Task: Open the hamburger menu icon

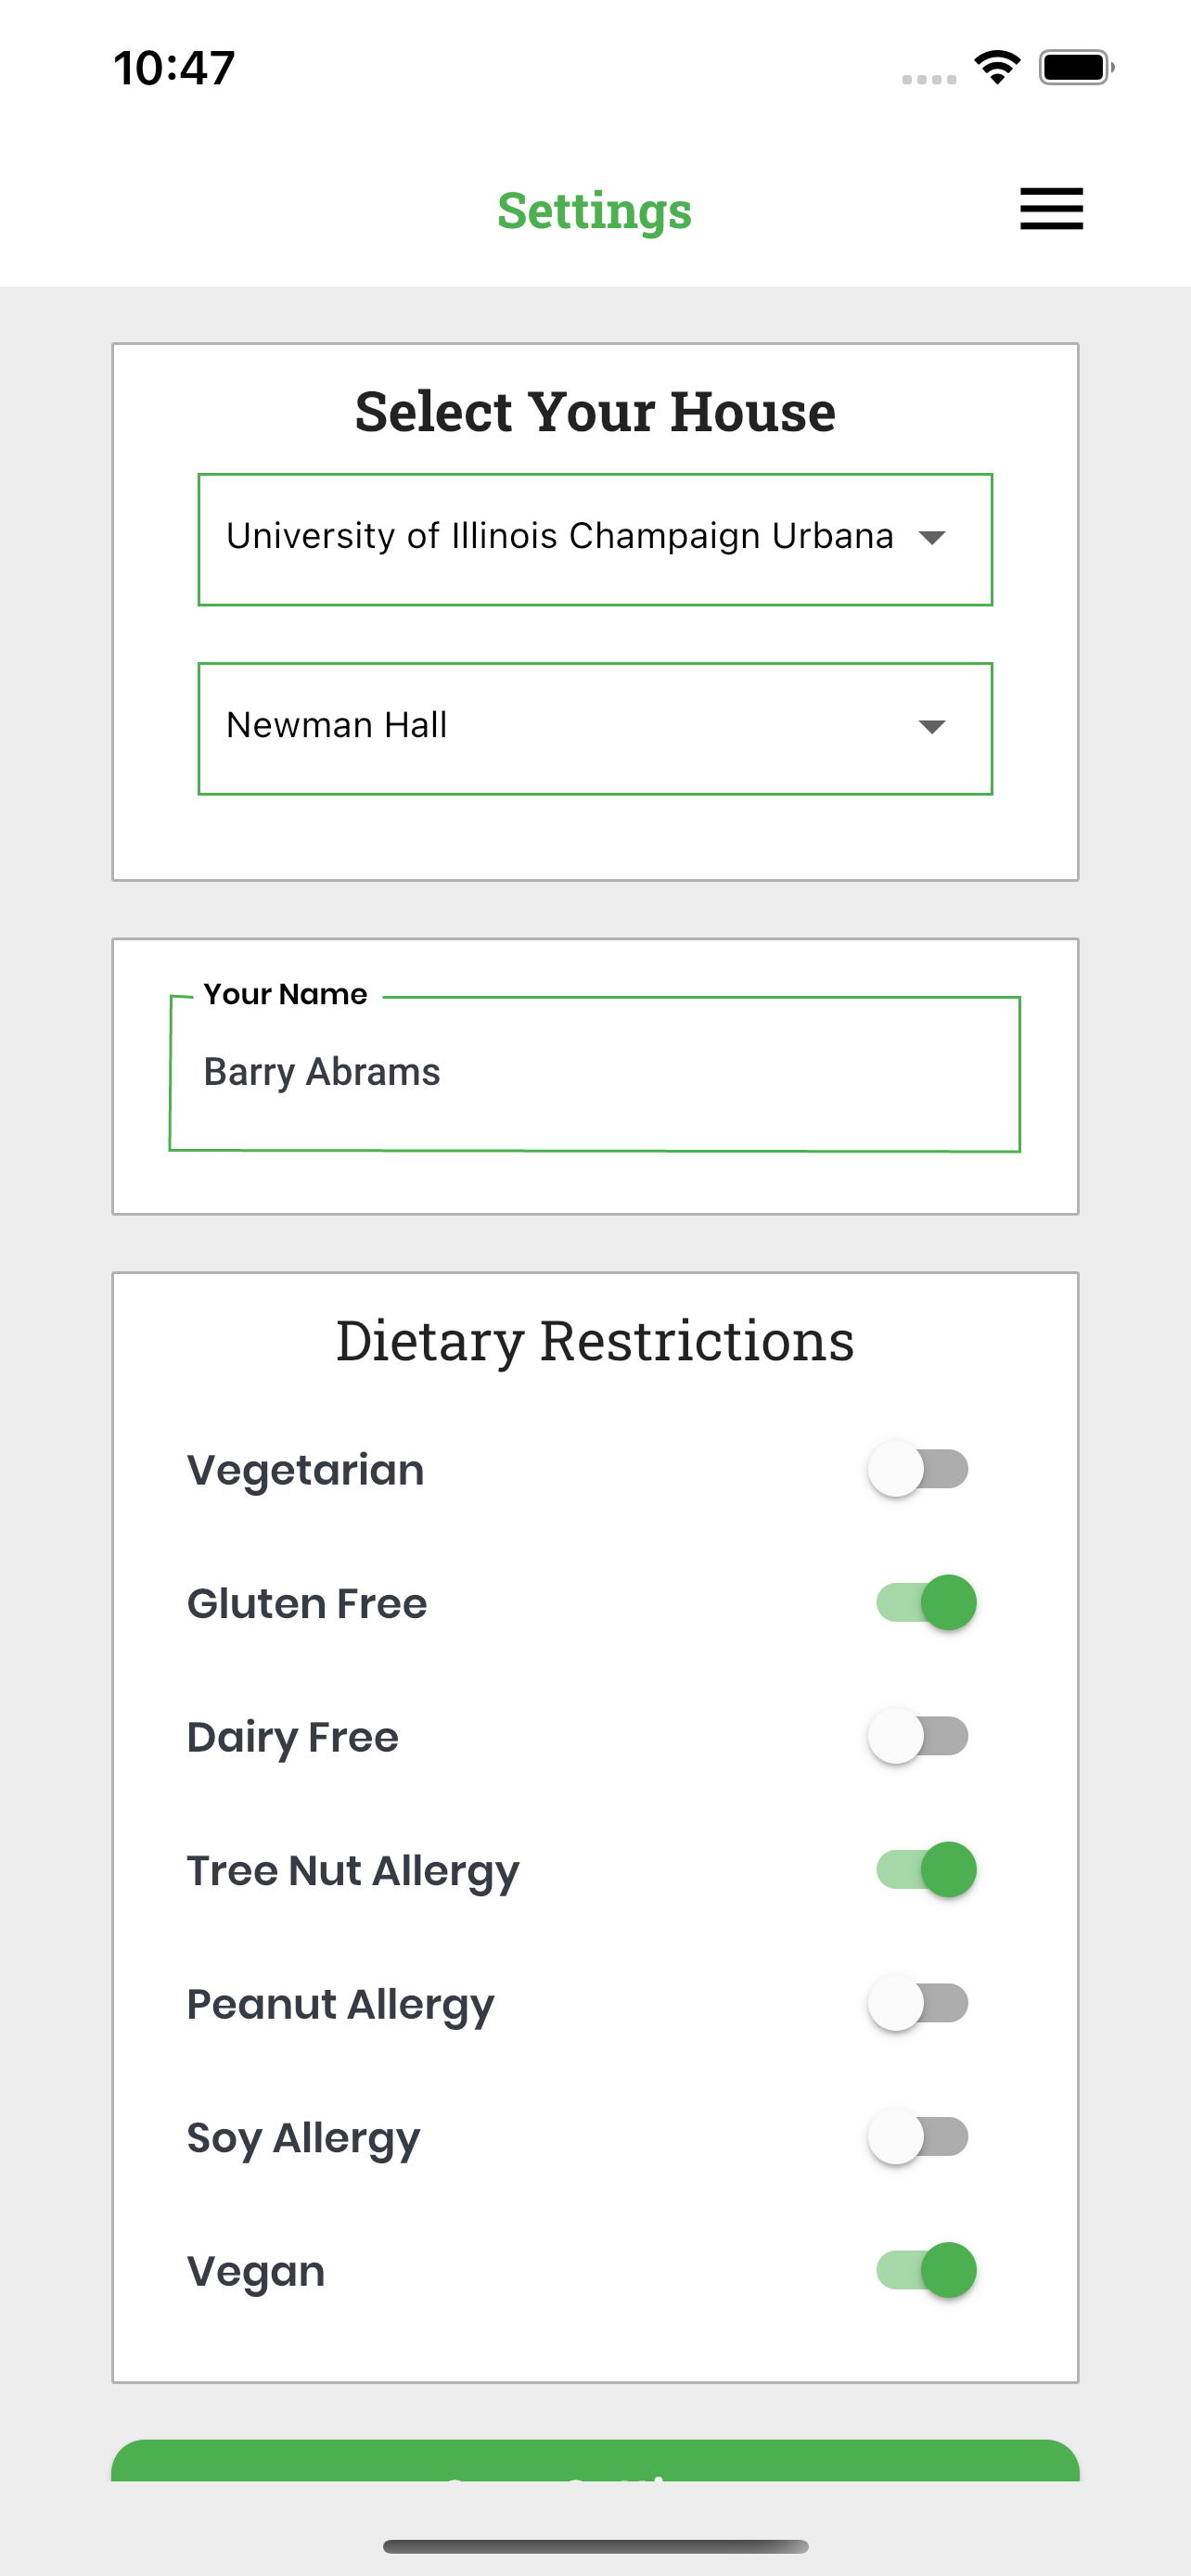Action: (x=1051, y=209)
